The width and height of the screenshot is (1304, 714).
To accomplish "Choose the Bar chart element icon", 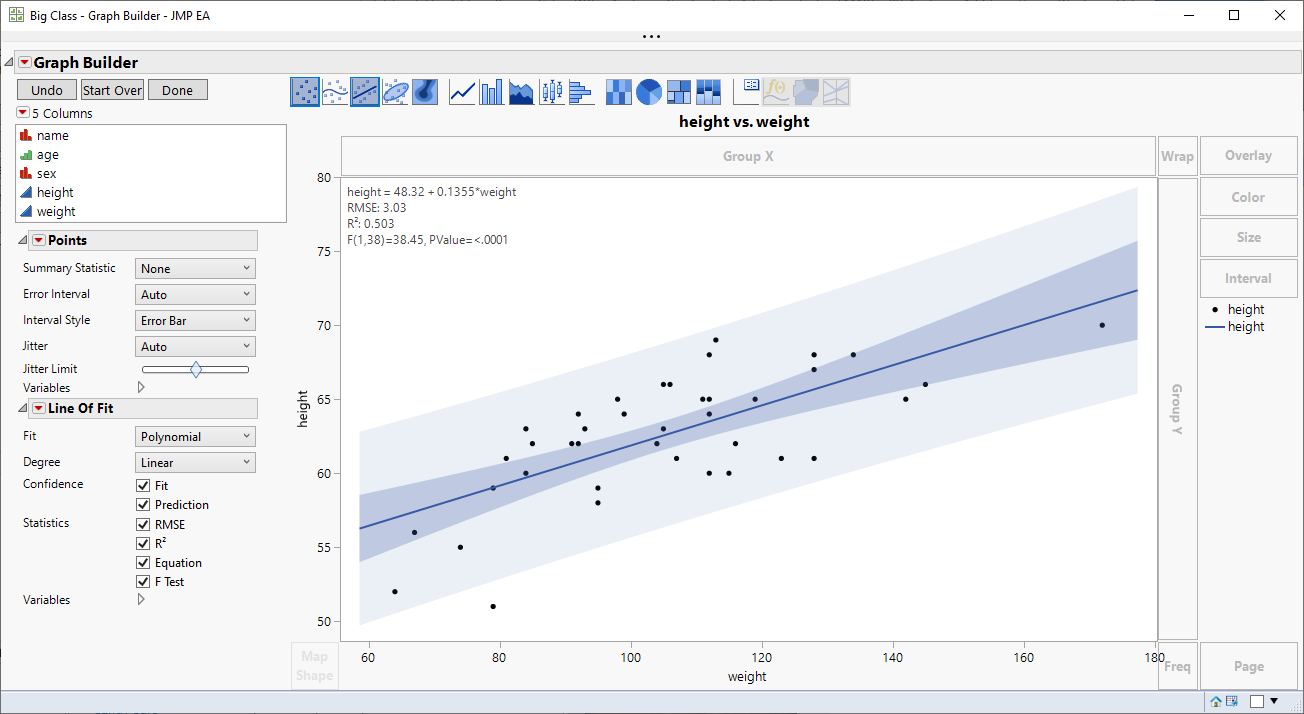I will coord(491,91).
